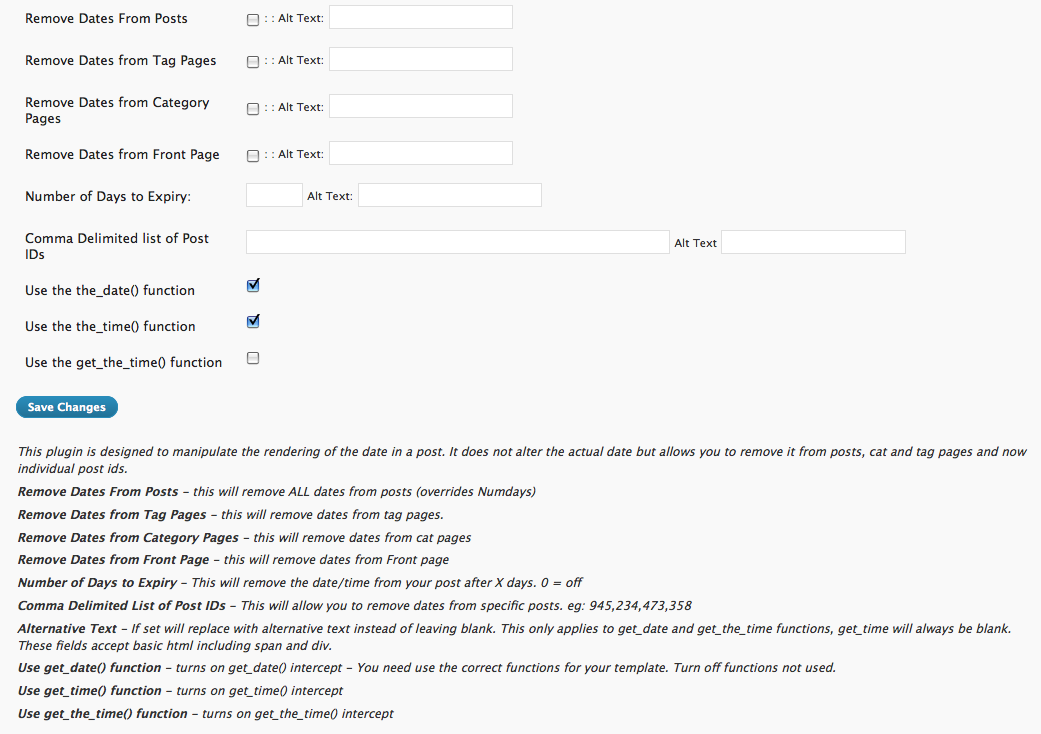Enable the Use the get_the_time() function checkbox
The image size is (1041, 734).
tap(253, 358)
